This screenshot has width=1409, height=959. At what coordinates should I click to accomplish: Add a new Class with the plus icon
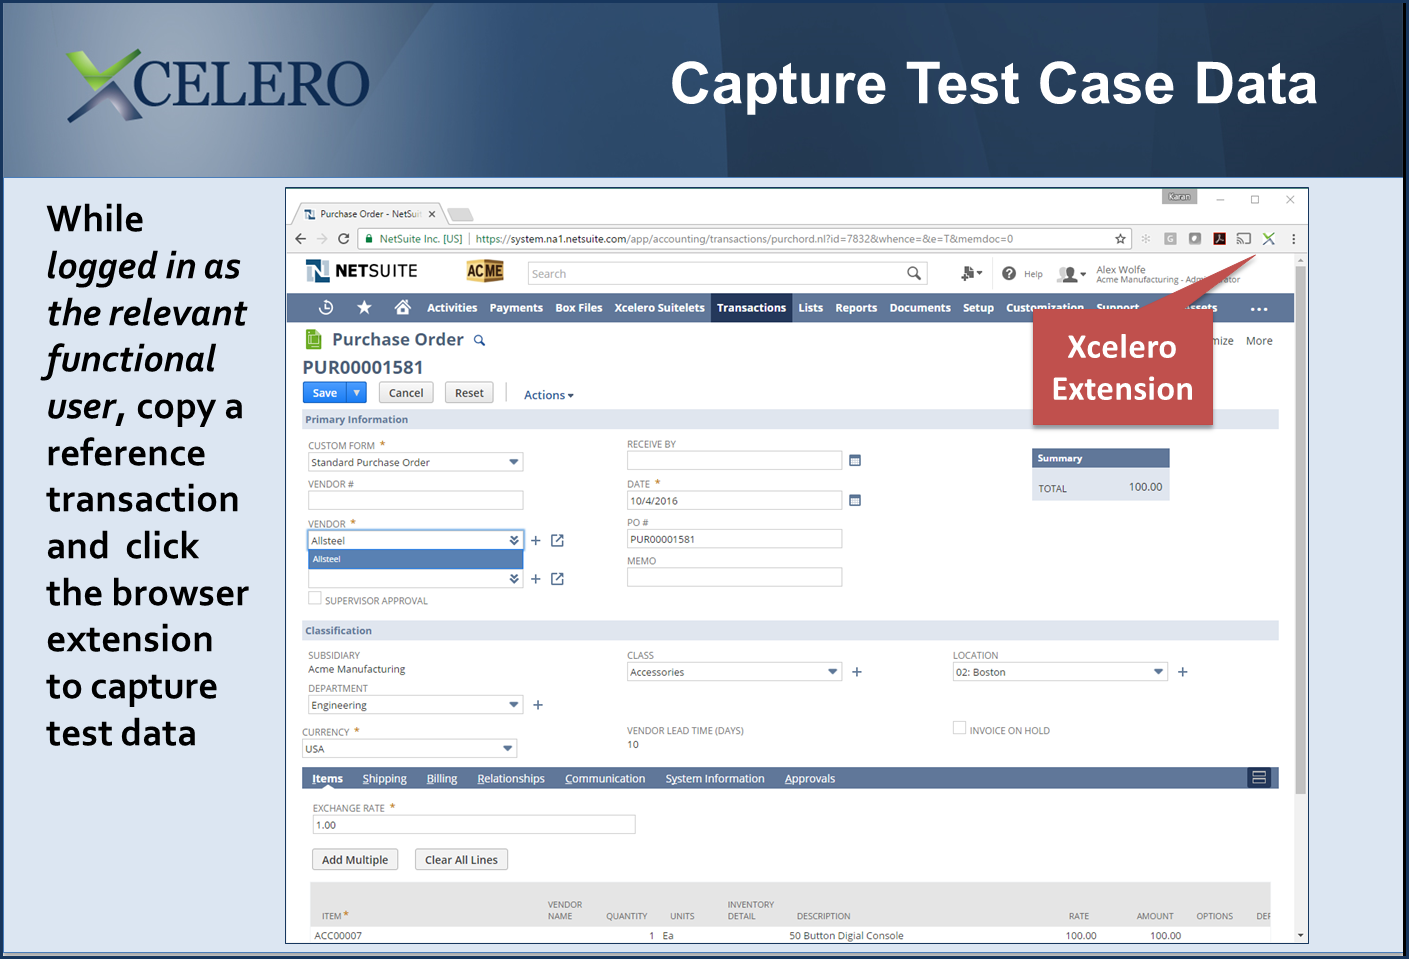857,672
